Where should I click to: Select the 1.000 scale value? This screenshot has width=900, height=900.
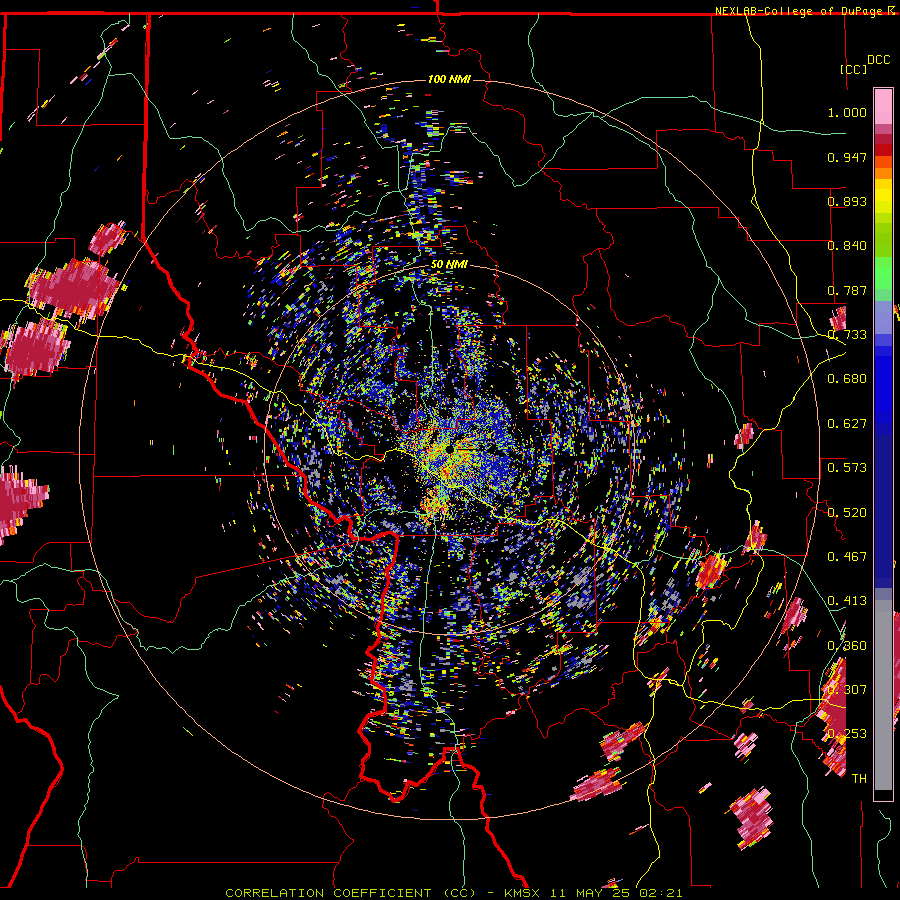tap(847, 112)
